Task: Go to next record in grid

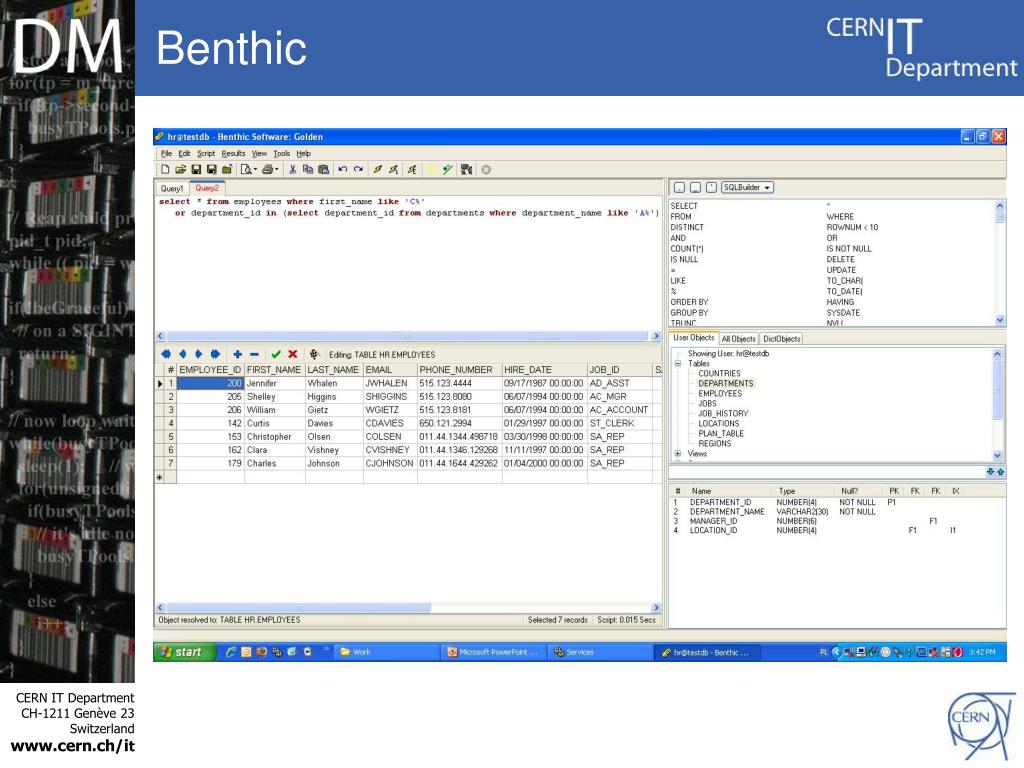Action: click(199, 354)
